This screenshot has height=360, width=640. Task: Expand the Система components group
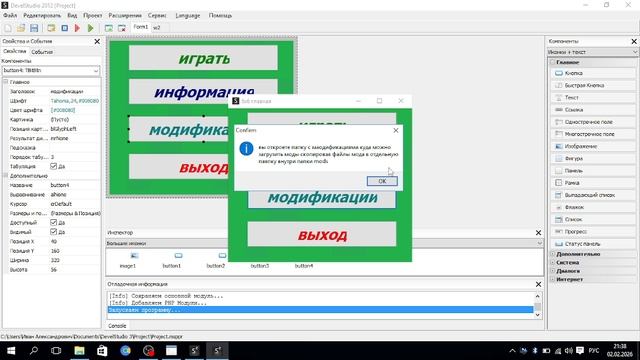click(552, 262)
